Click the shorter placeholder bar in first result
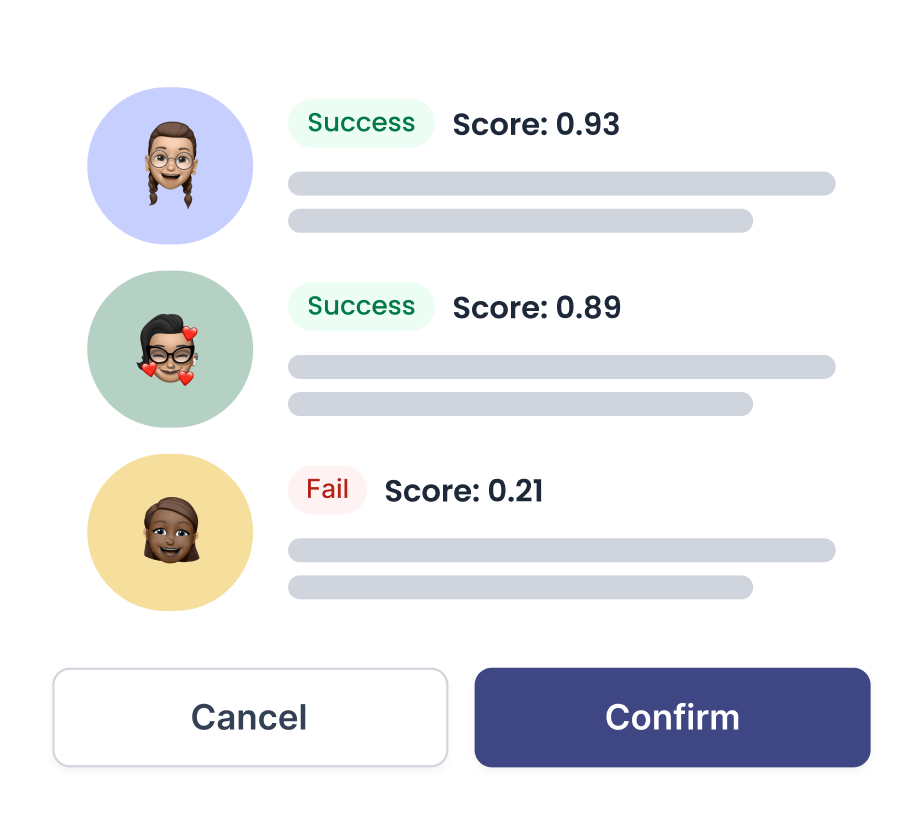 coord(520,221)
